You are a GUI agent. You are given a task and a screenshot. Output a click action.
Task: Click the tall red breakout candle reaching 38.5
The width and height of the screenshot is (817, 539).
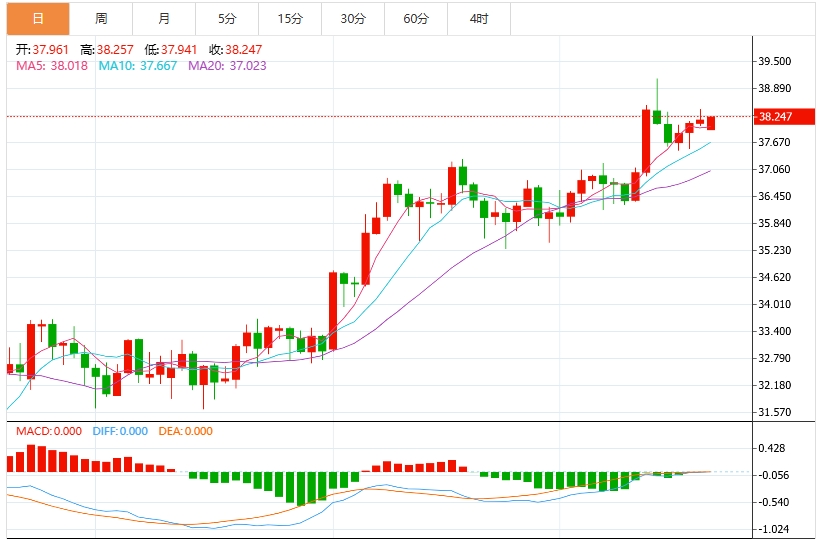tap(646, 141)
